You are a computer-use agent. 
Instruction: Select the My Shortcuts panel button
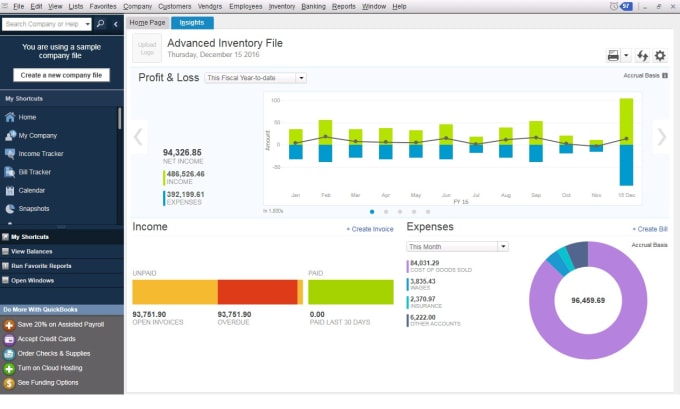[62, 237]
